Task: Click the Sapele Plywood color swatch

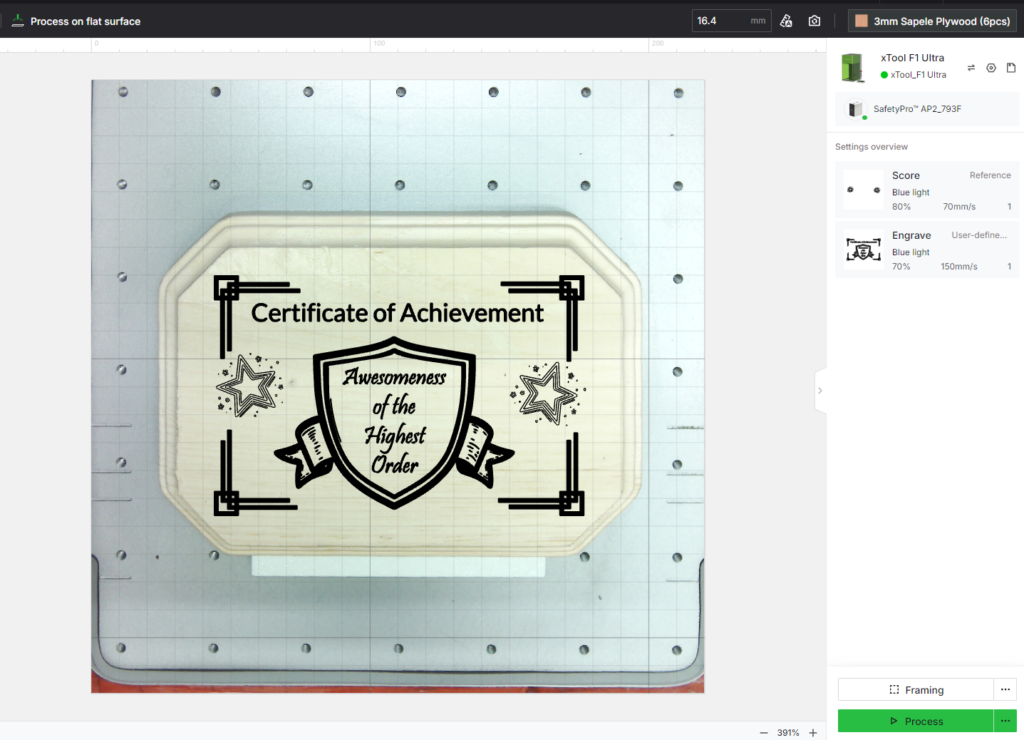Action: (861, 21)
